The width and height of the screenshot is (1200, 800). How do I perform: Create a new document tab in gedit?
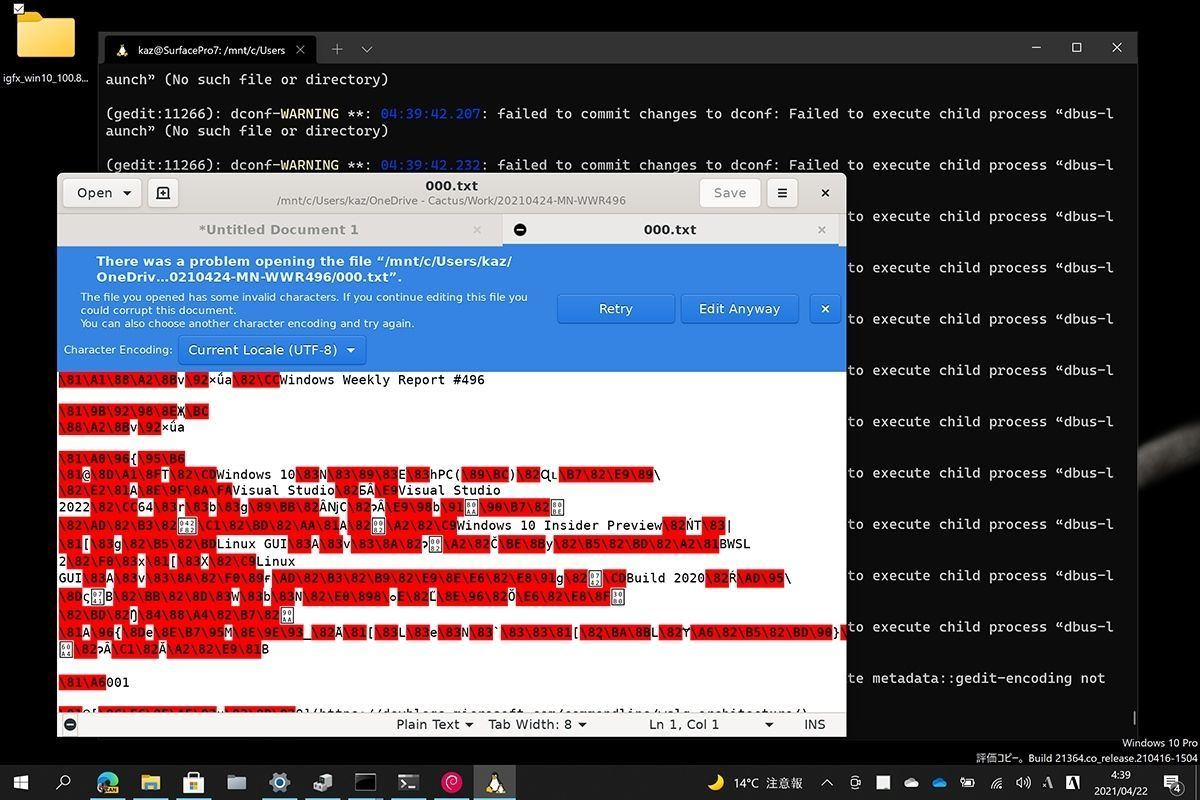coord(163,193)
